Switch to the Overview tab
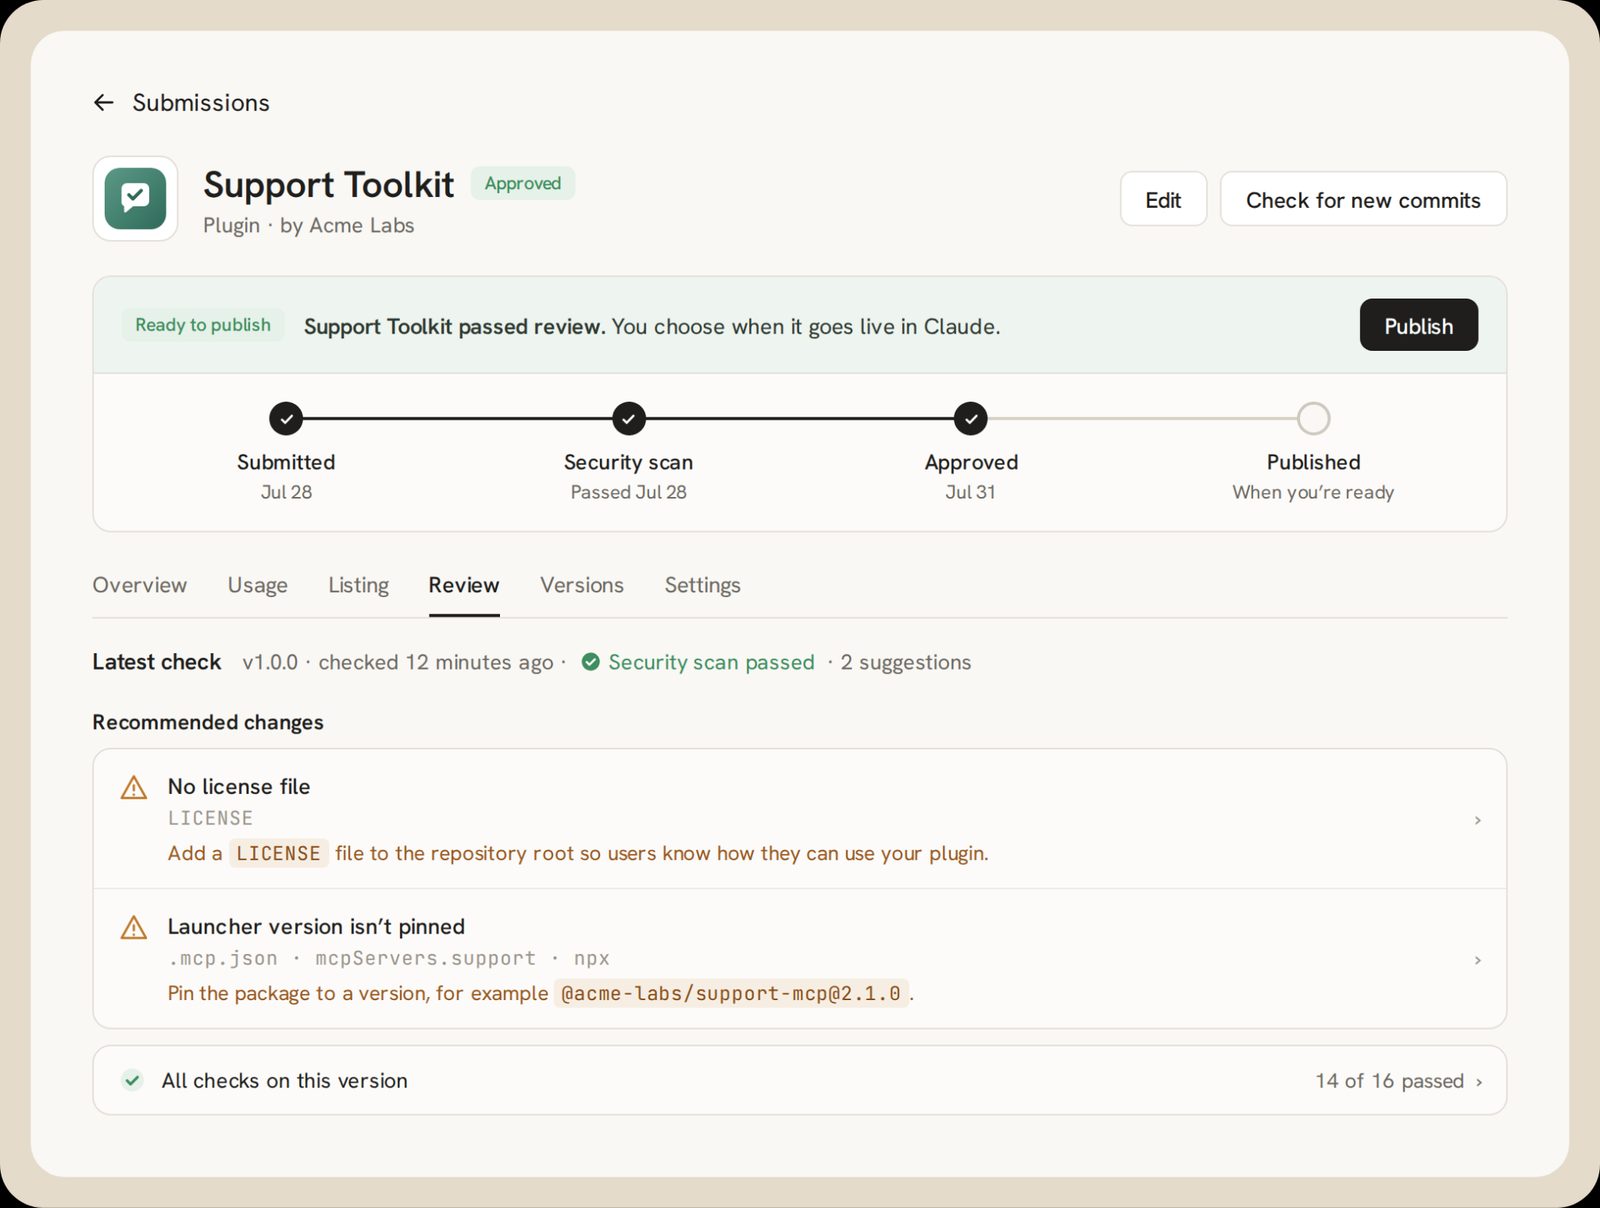 pos(140,585)
